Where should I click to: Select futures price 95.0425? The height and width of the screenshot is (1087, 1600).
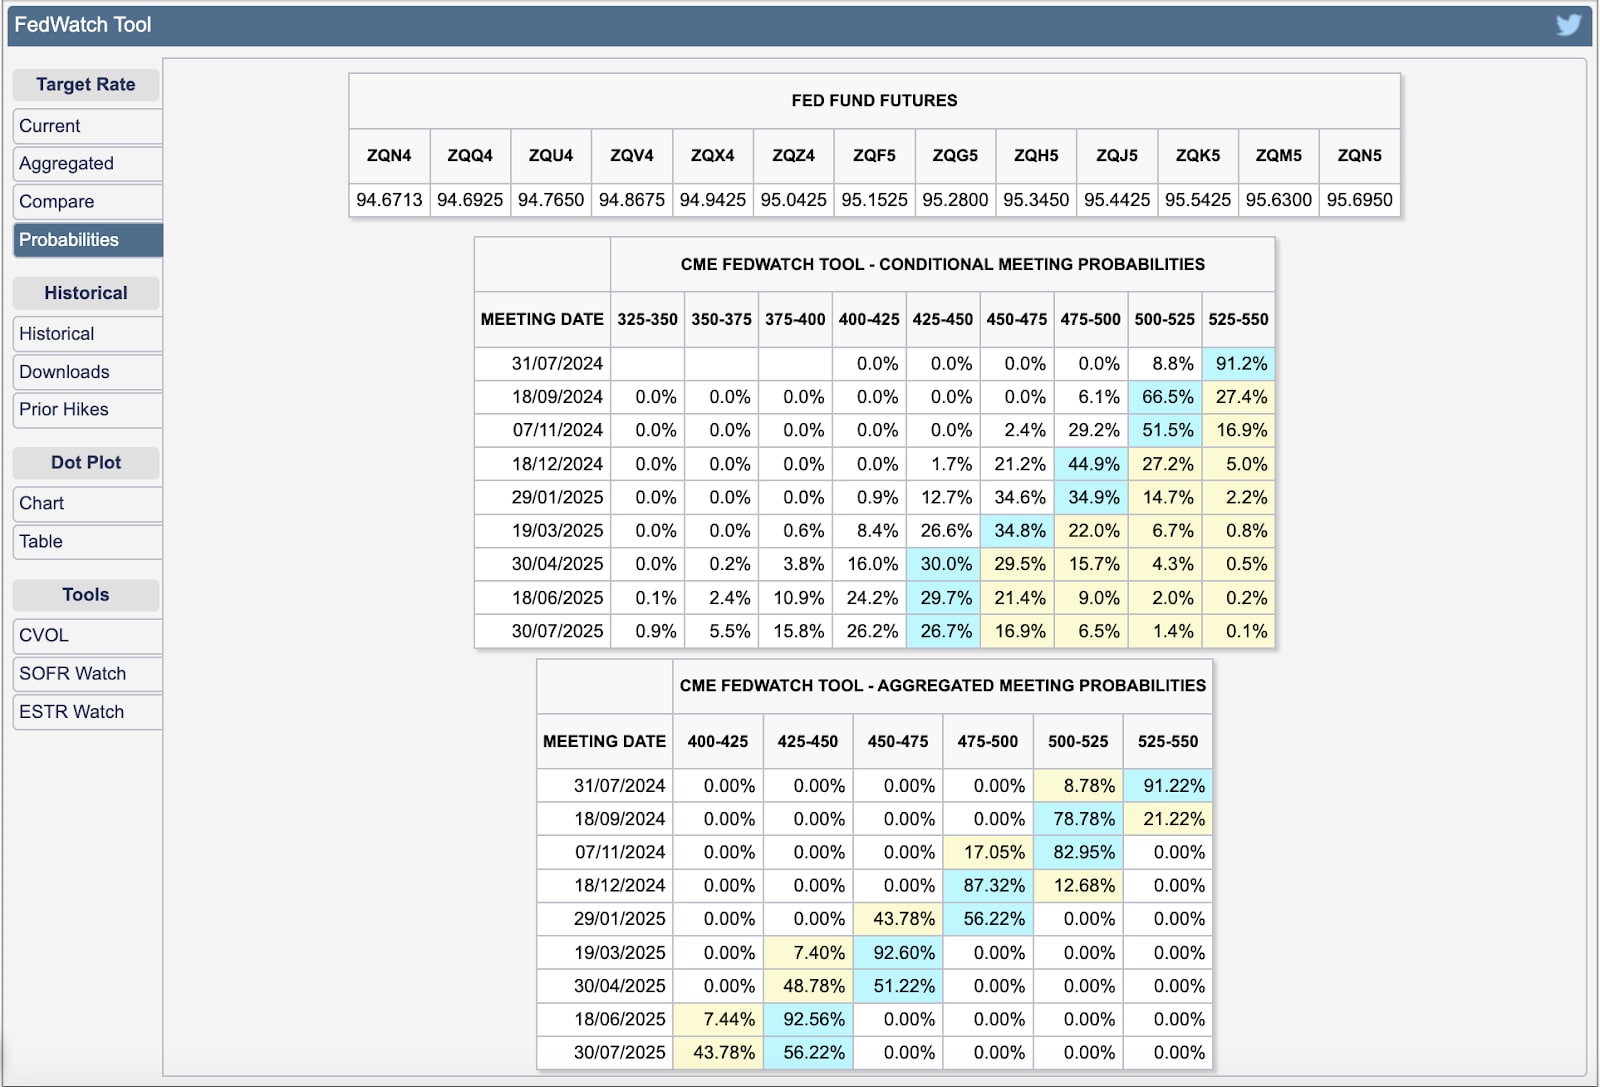tap(794, 200)
